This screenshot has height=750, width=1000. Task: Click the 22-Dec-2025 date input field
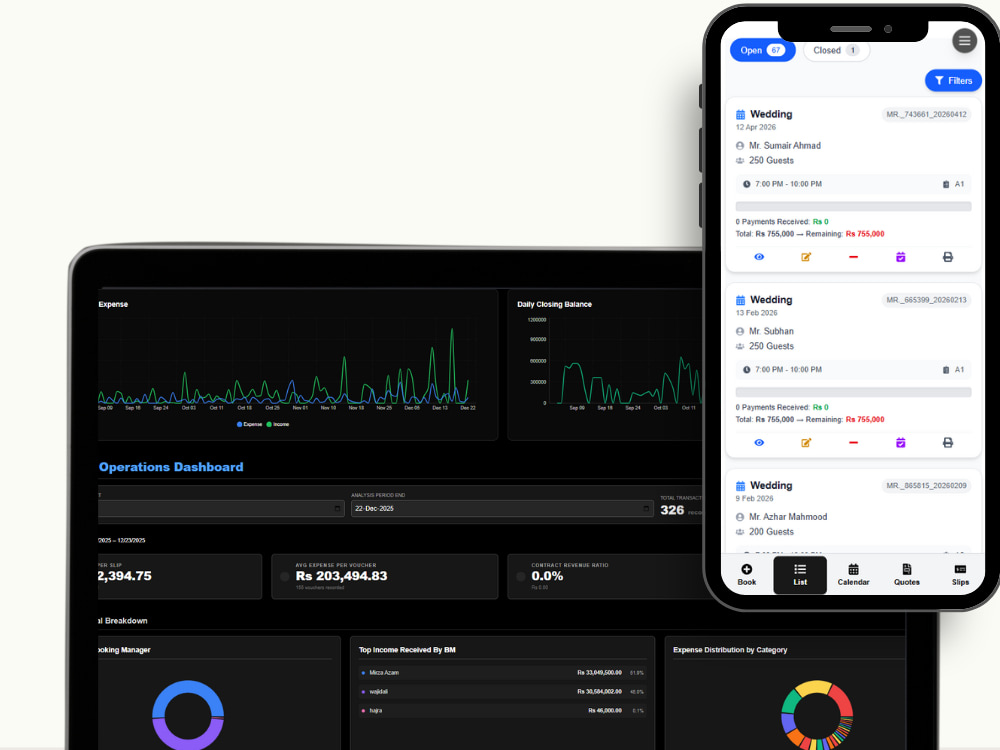pos(502,508)
